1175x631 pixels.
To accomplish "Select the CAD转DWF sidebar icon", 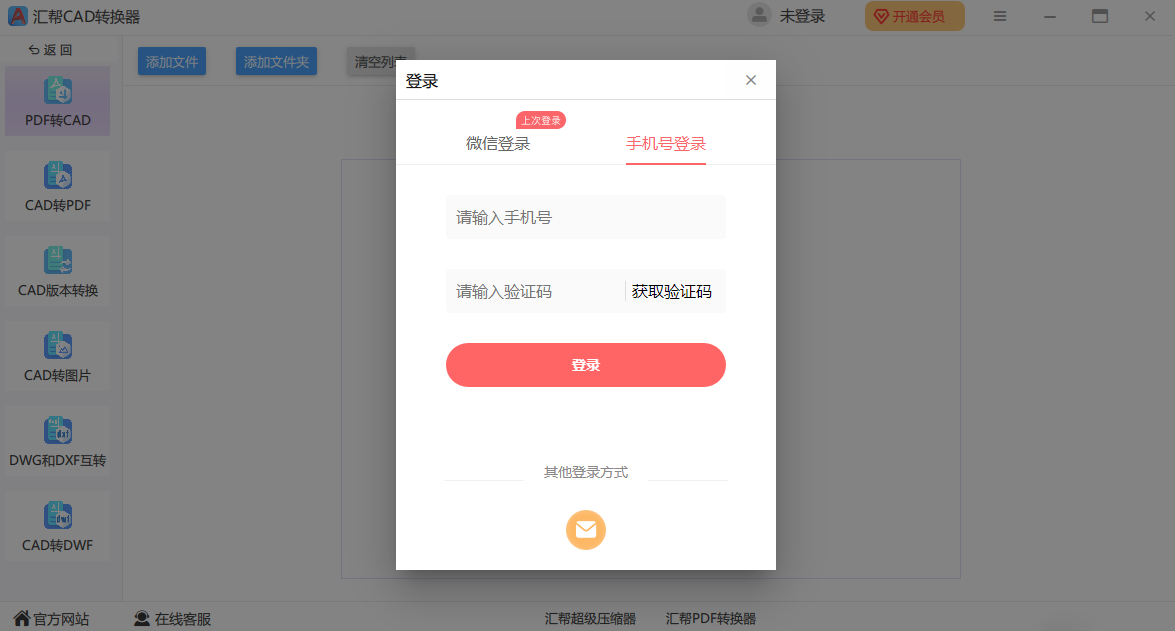I will click(x=58, y=516).
